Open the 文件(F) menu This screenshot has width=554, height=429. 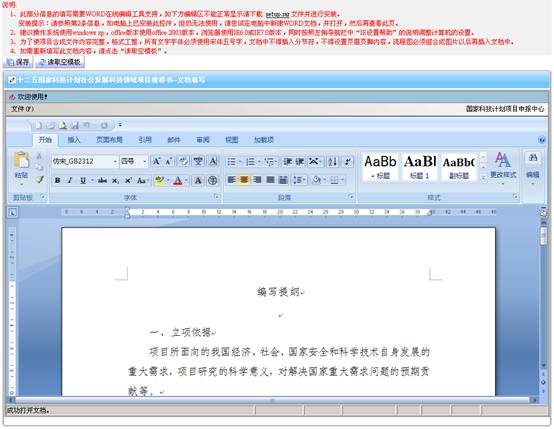click(22, 109)
